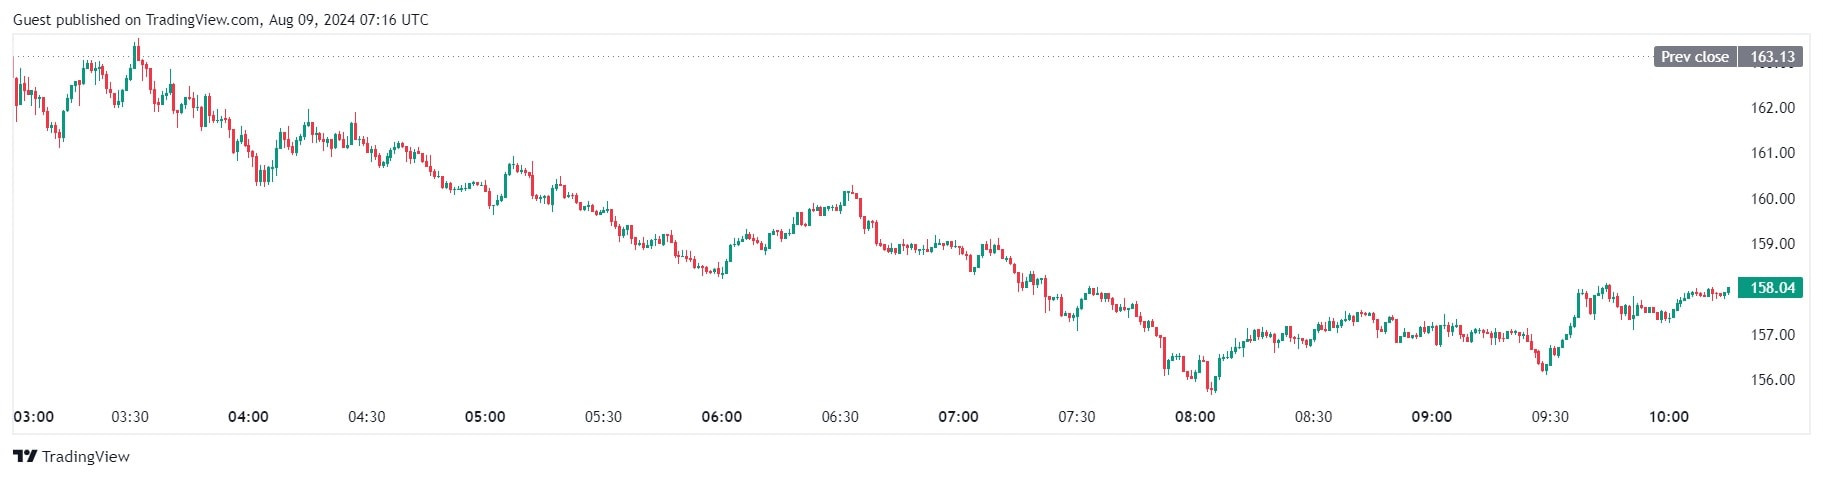The image size is (1823, 478).
Task: Open the TradingView wordmark link
Action: pyautogui.click(x=86, y=457)
